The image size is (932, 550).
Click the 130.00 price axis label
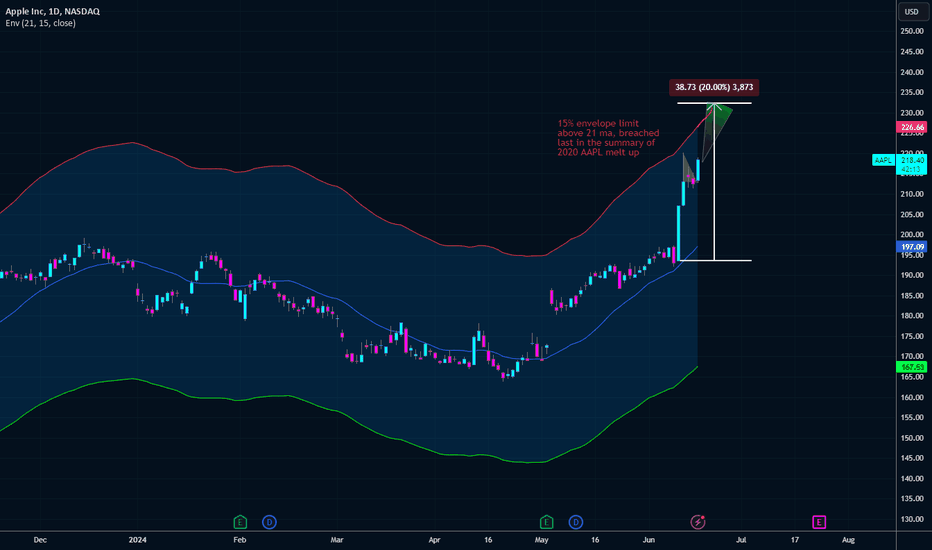[x=912, y=519]
